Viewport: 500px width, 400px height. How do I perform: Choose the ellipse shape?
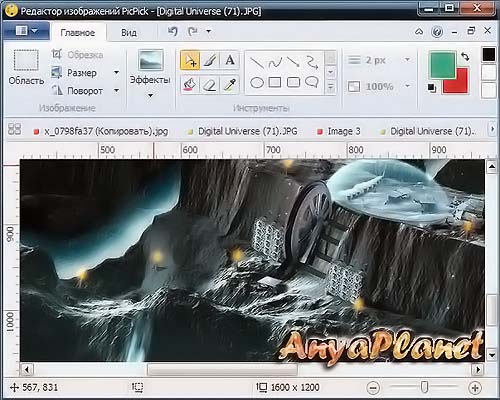coord(257,82)
